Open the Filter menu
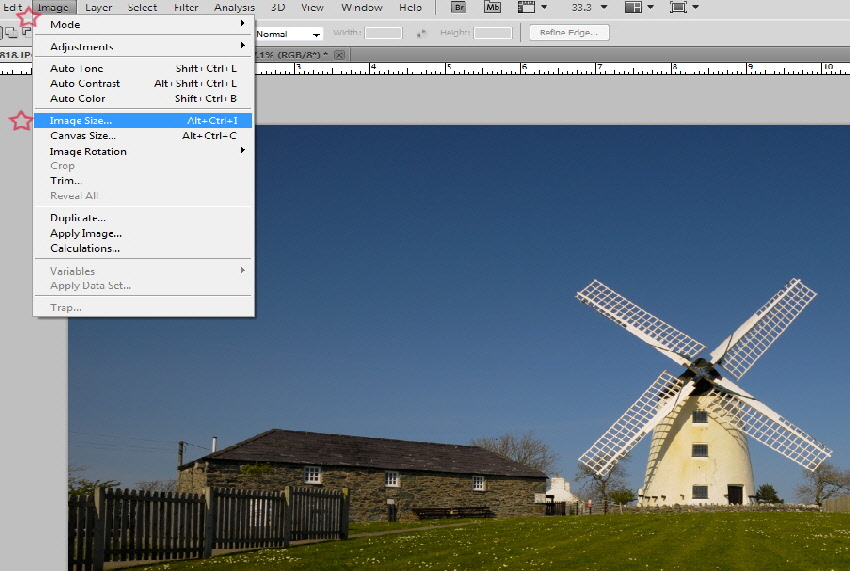850x571 pixels. (186, 7)
